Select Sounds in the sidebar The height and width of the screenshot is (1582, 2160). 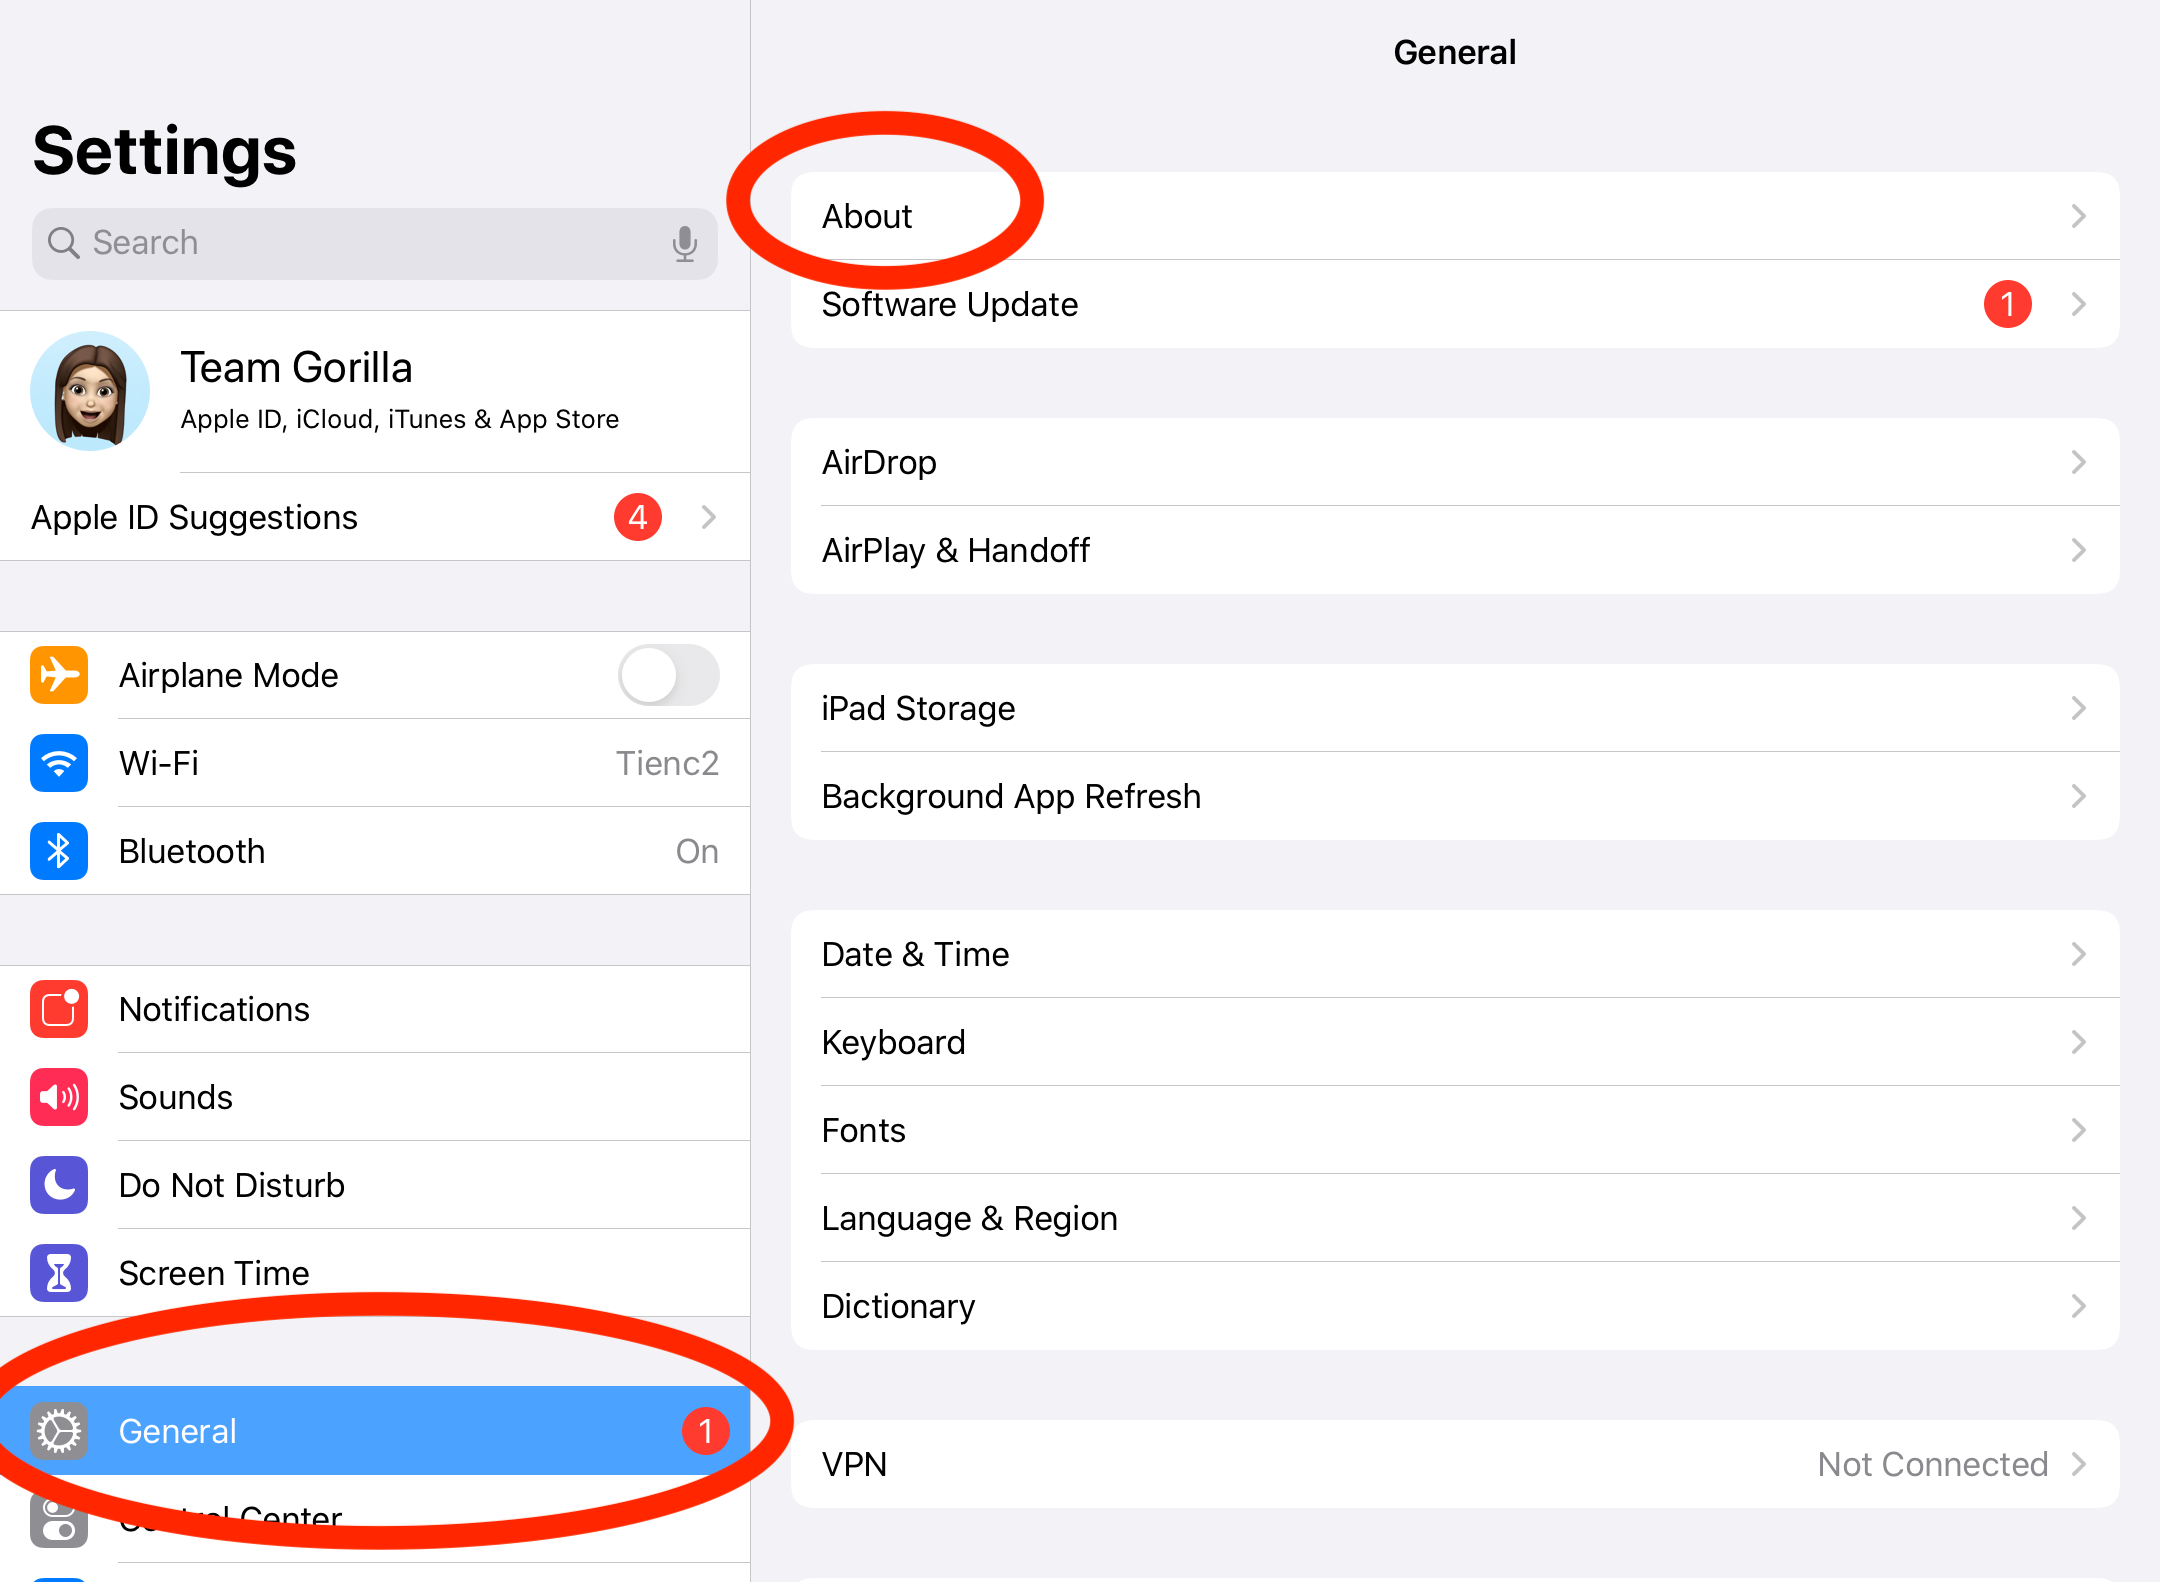point(375,1097)
